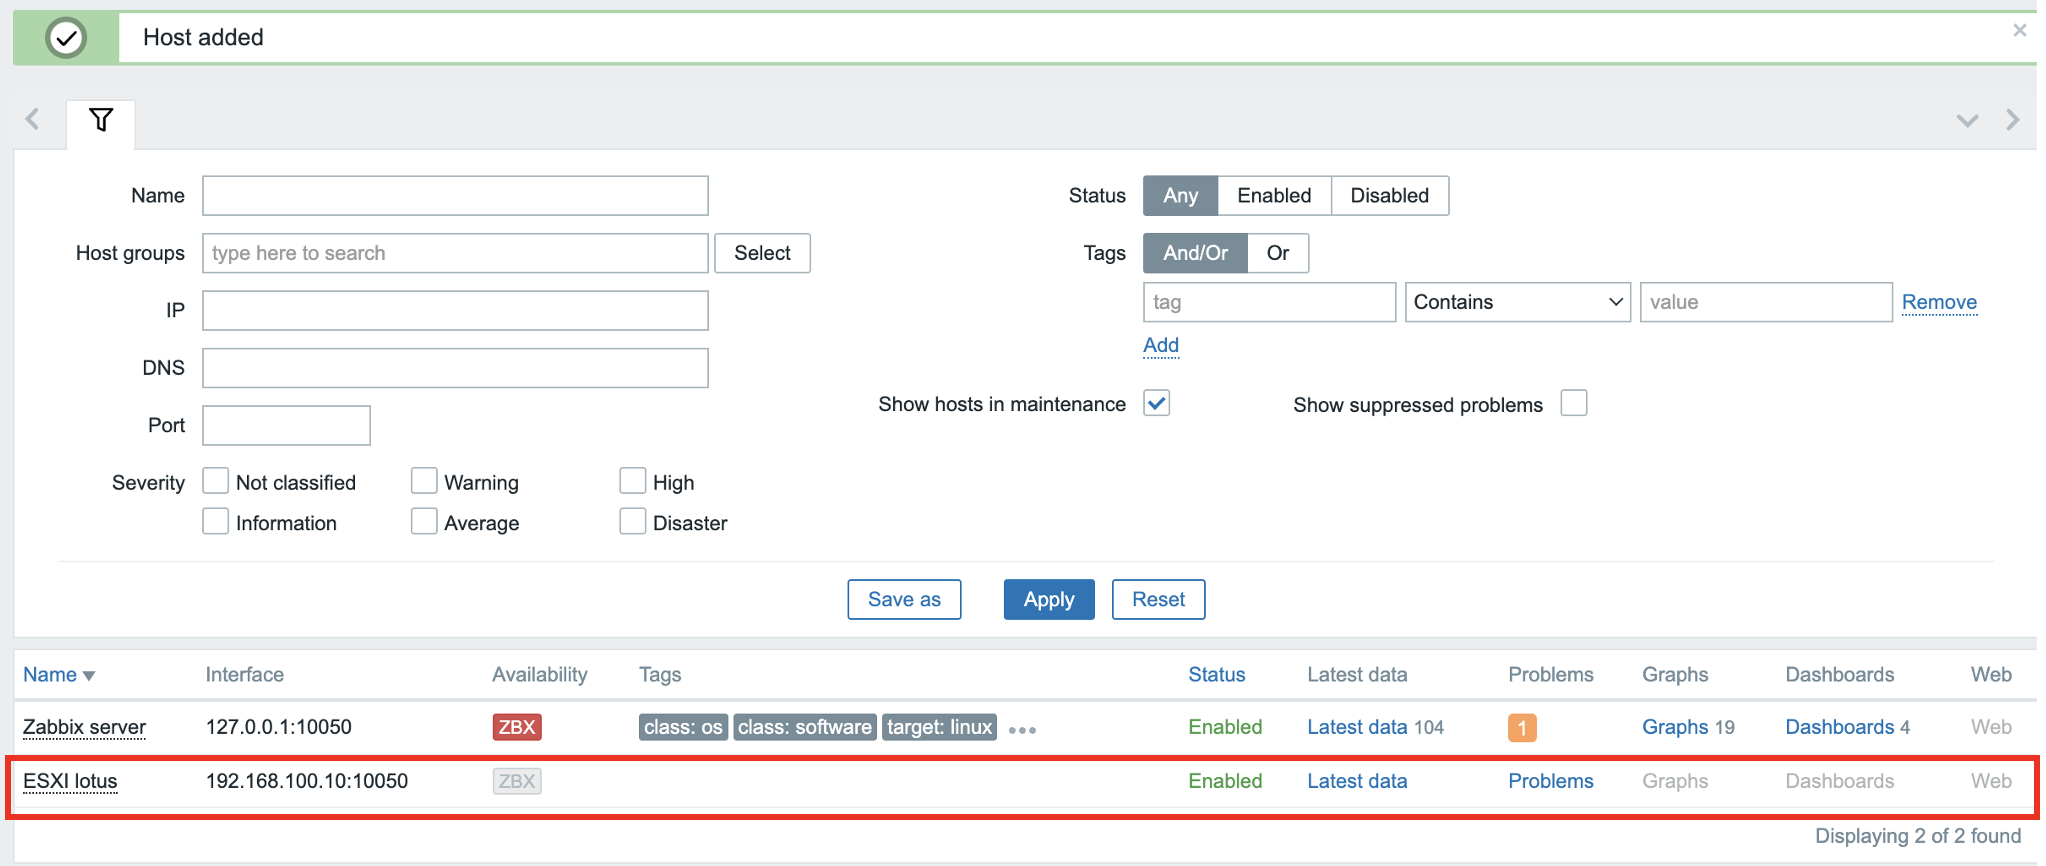The image size is (2046, 866).
Task: Dismiss the Host added notification
Action: (2019, 31)
